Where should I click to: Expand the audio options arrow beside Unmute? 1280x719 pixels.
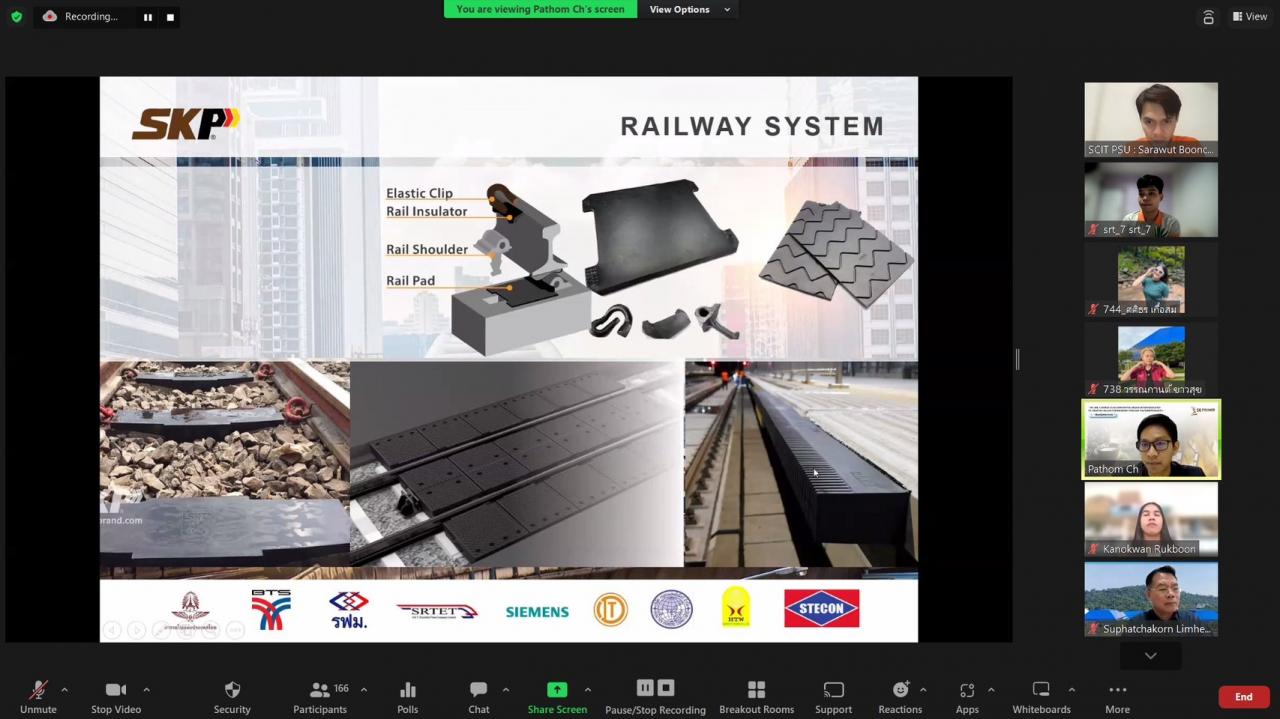coord(64,690)
